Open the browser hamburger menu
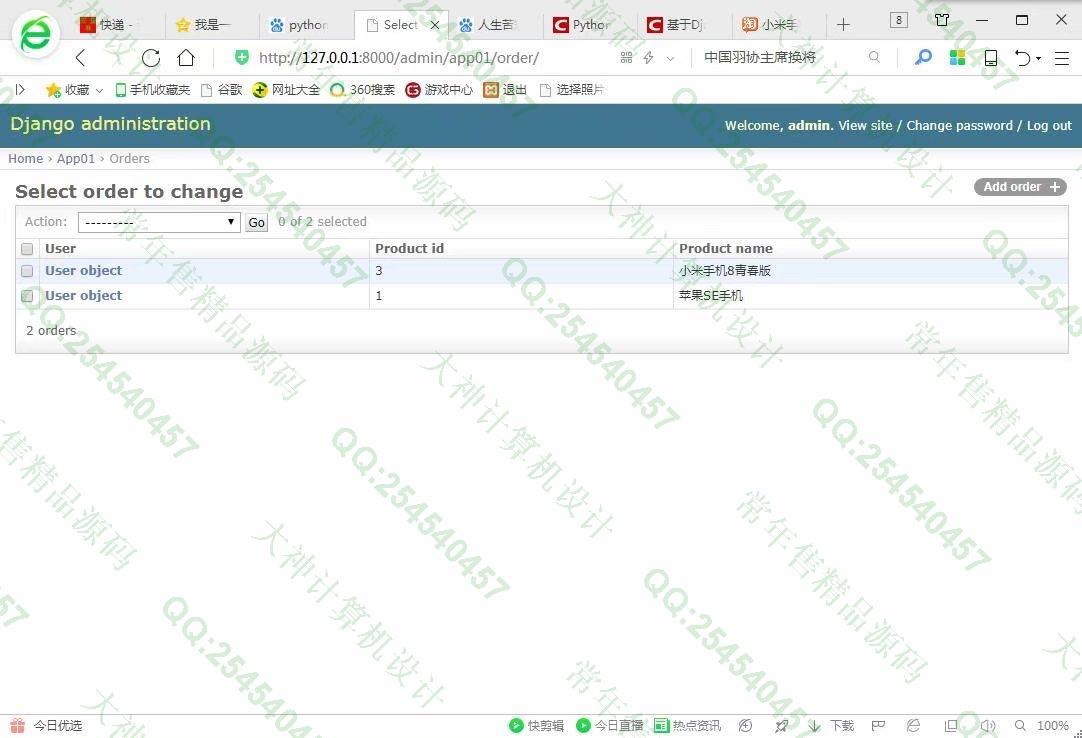 1062,58
